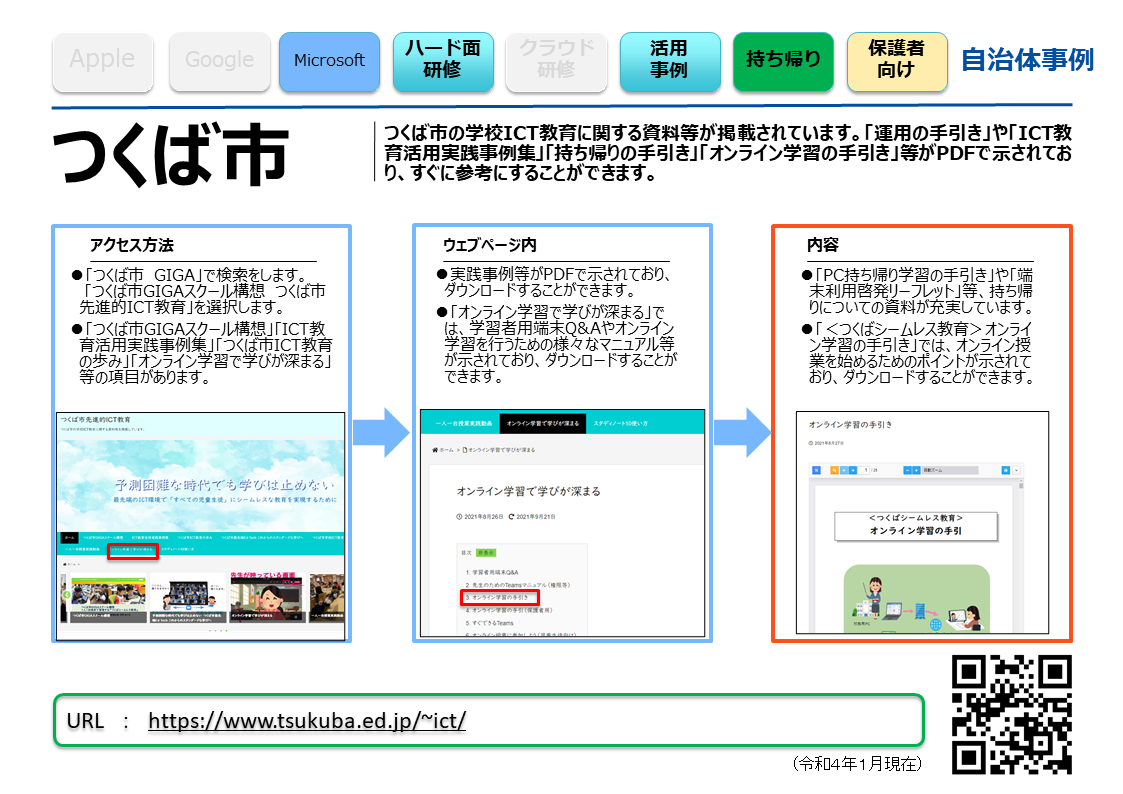Open the 自動ズーム zoom dropdown
The image size is (1123, 794).
tap(950, 470)
